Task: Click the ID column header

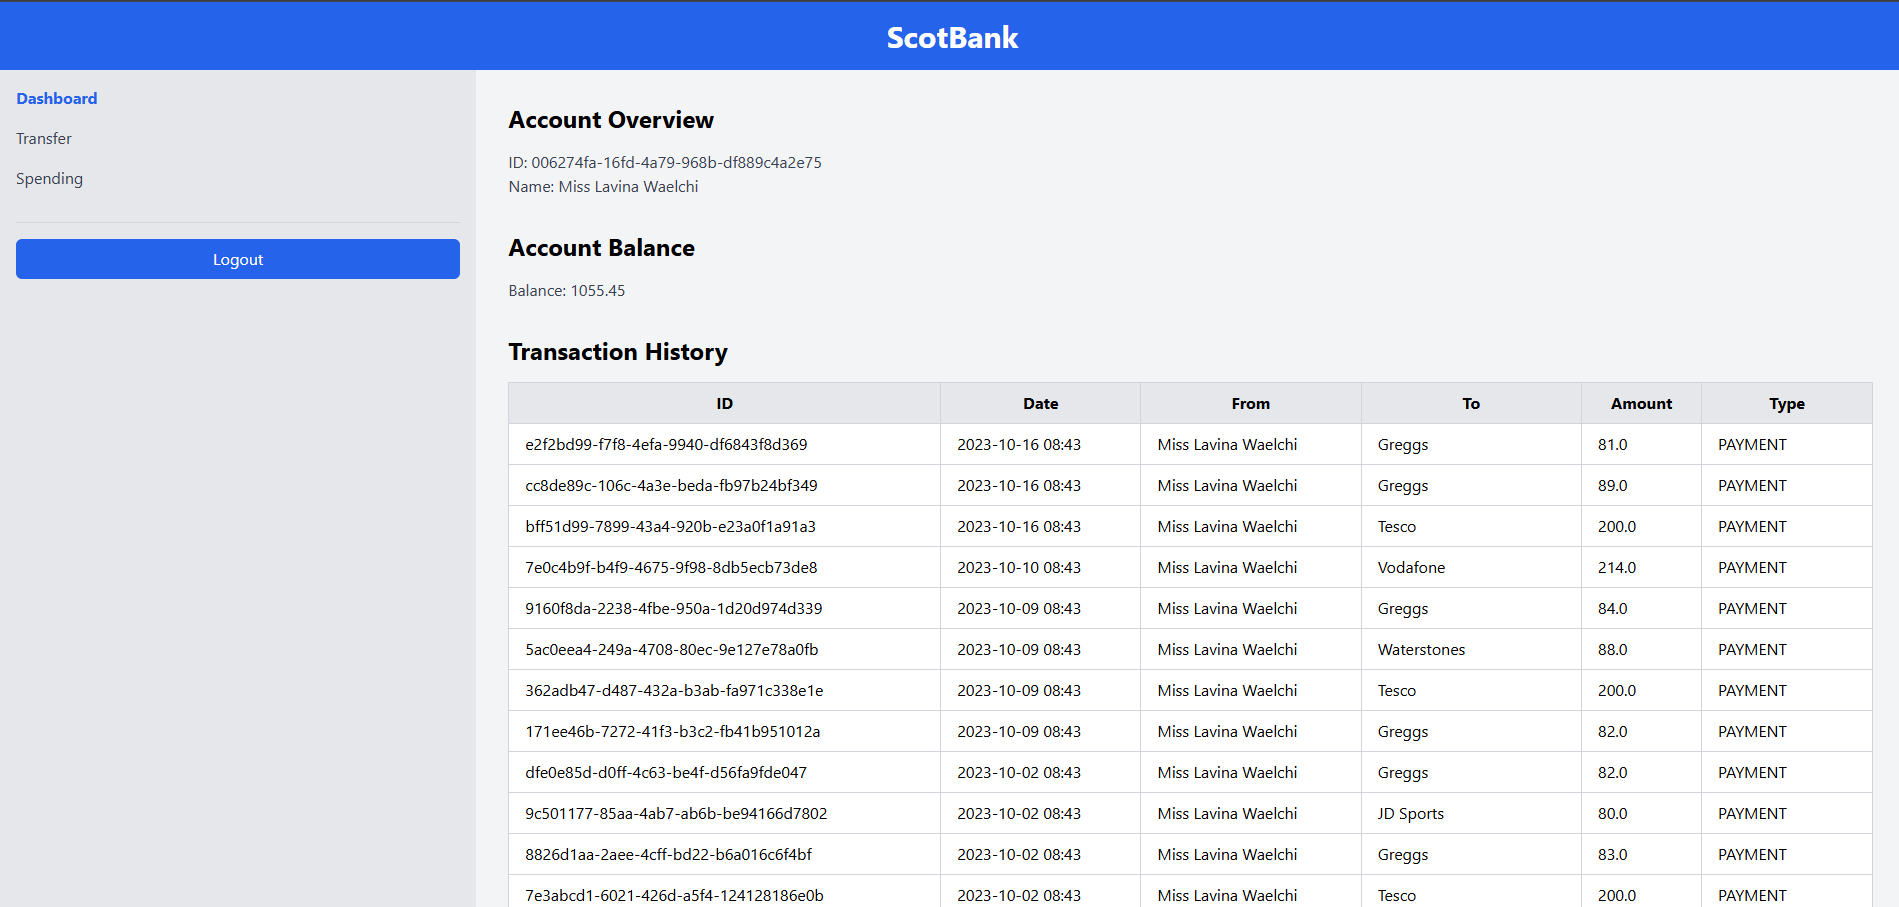Action: (x=724, y=403)
